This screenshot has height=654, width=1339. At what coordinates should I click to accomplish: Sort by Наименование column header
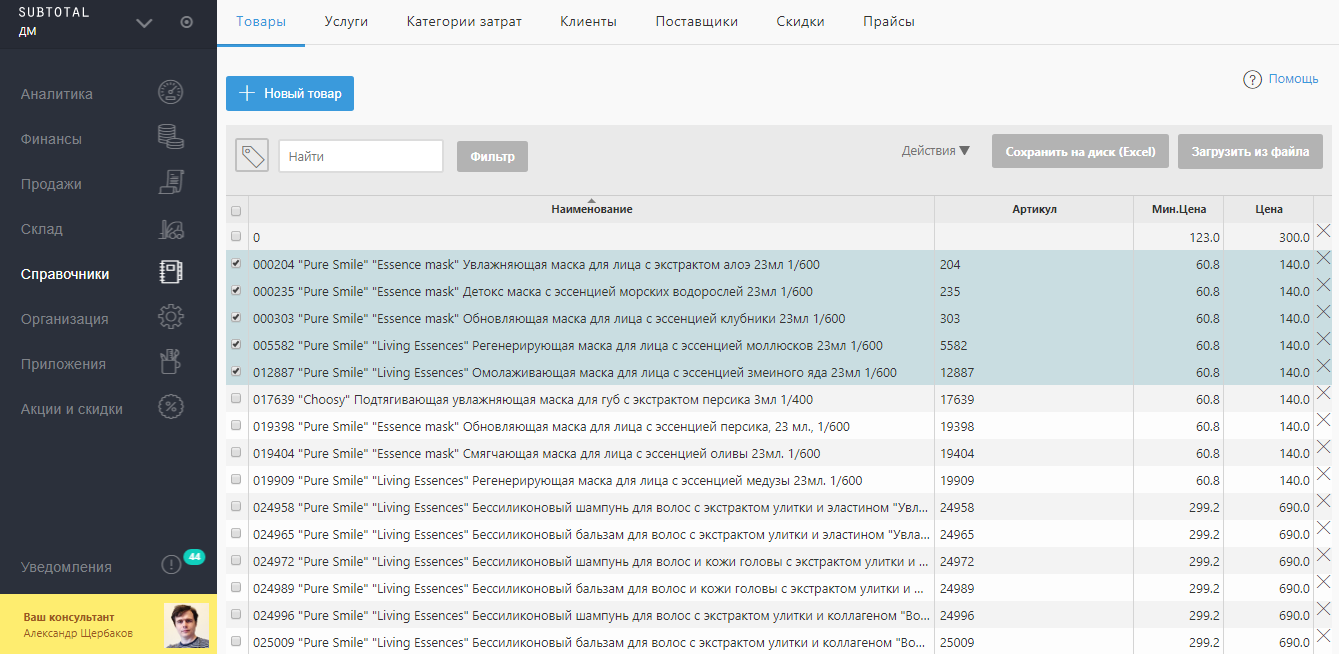point(591,209)
